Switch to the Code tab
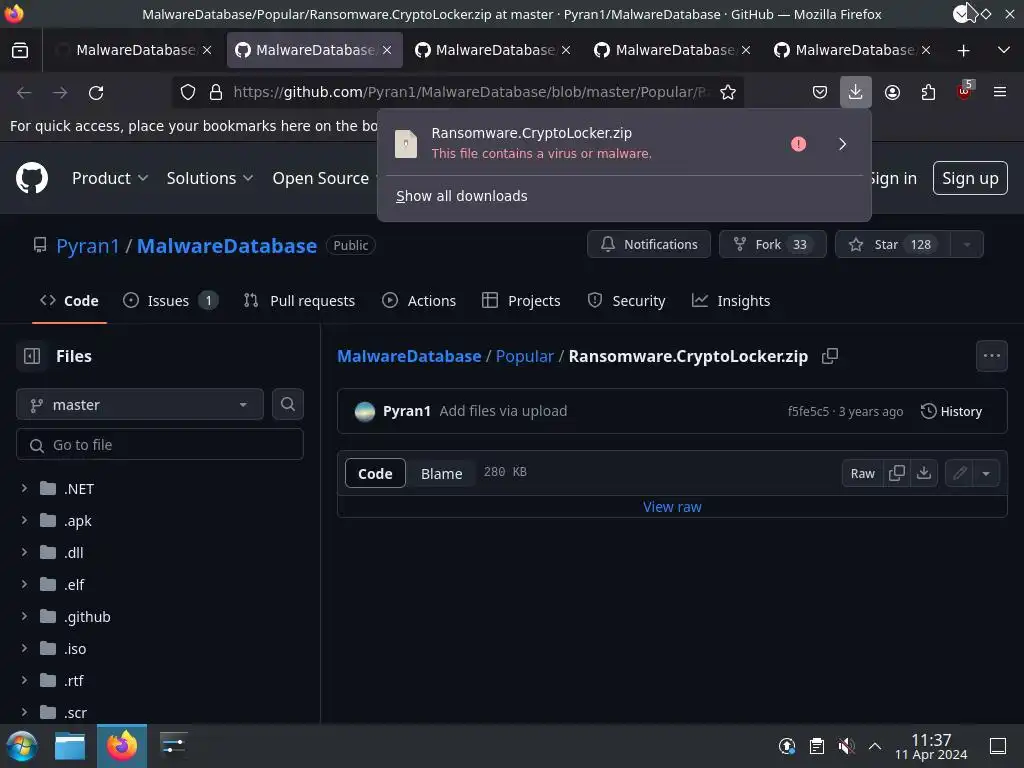 (69, 300)
